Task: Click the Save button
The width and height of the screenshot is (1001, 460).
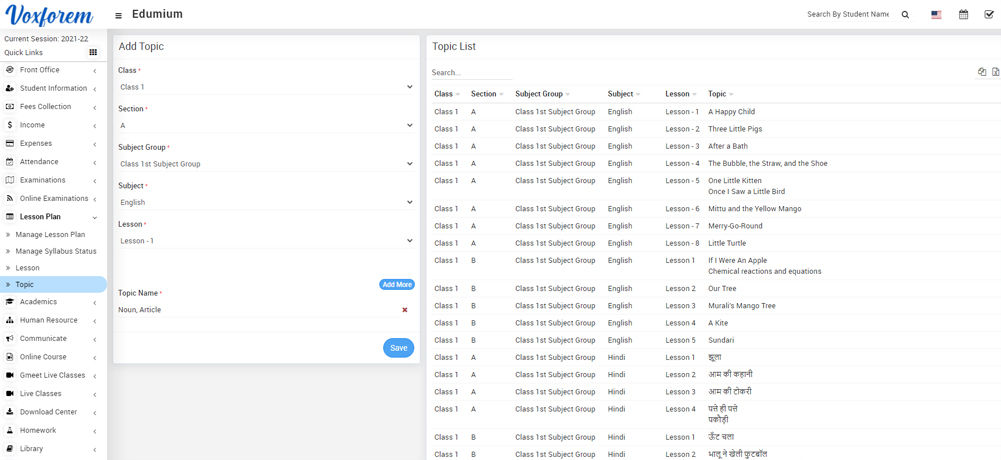Action: (398, 348)
